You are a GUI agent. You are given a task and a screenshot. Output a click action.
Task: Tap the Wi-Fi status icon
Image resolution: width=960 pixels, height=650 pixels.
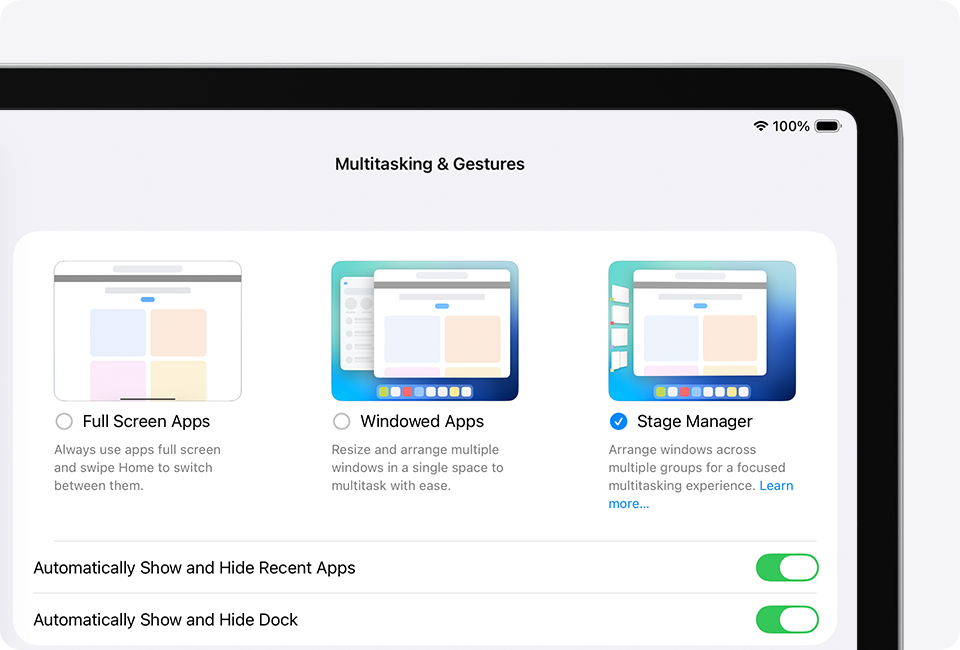tap(760, 126)
